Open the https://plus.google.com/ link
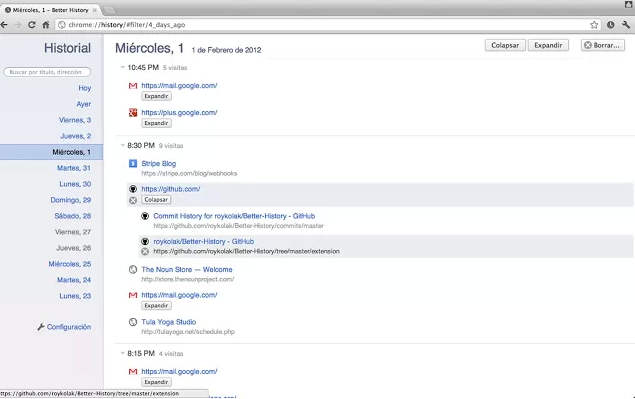This screenshot has width=635, height=399. 179,113
